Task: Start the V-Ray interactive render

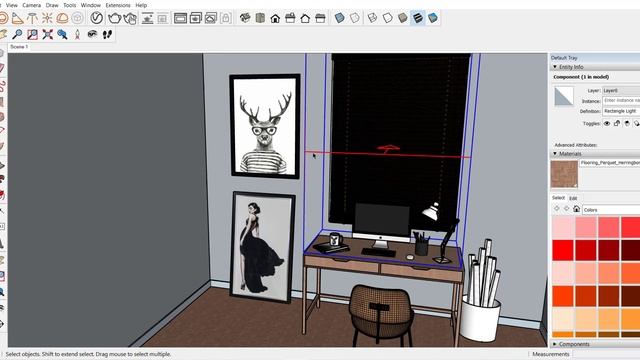Action: pyautogui.click(x=130, y=18)
